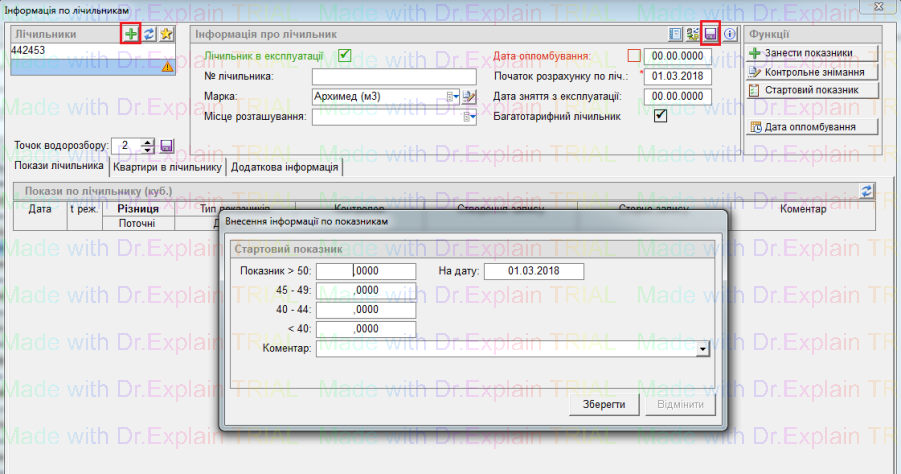Screen dimensions: 901x474
Task: Increase the Точок водорозбору spinner value
Action: [148, 141]
